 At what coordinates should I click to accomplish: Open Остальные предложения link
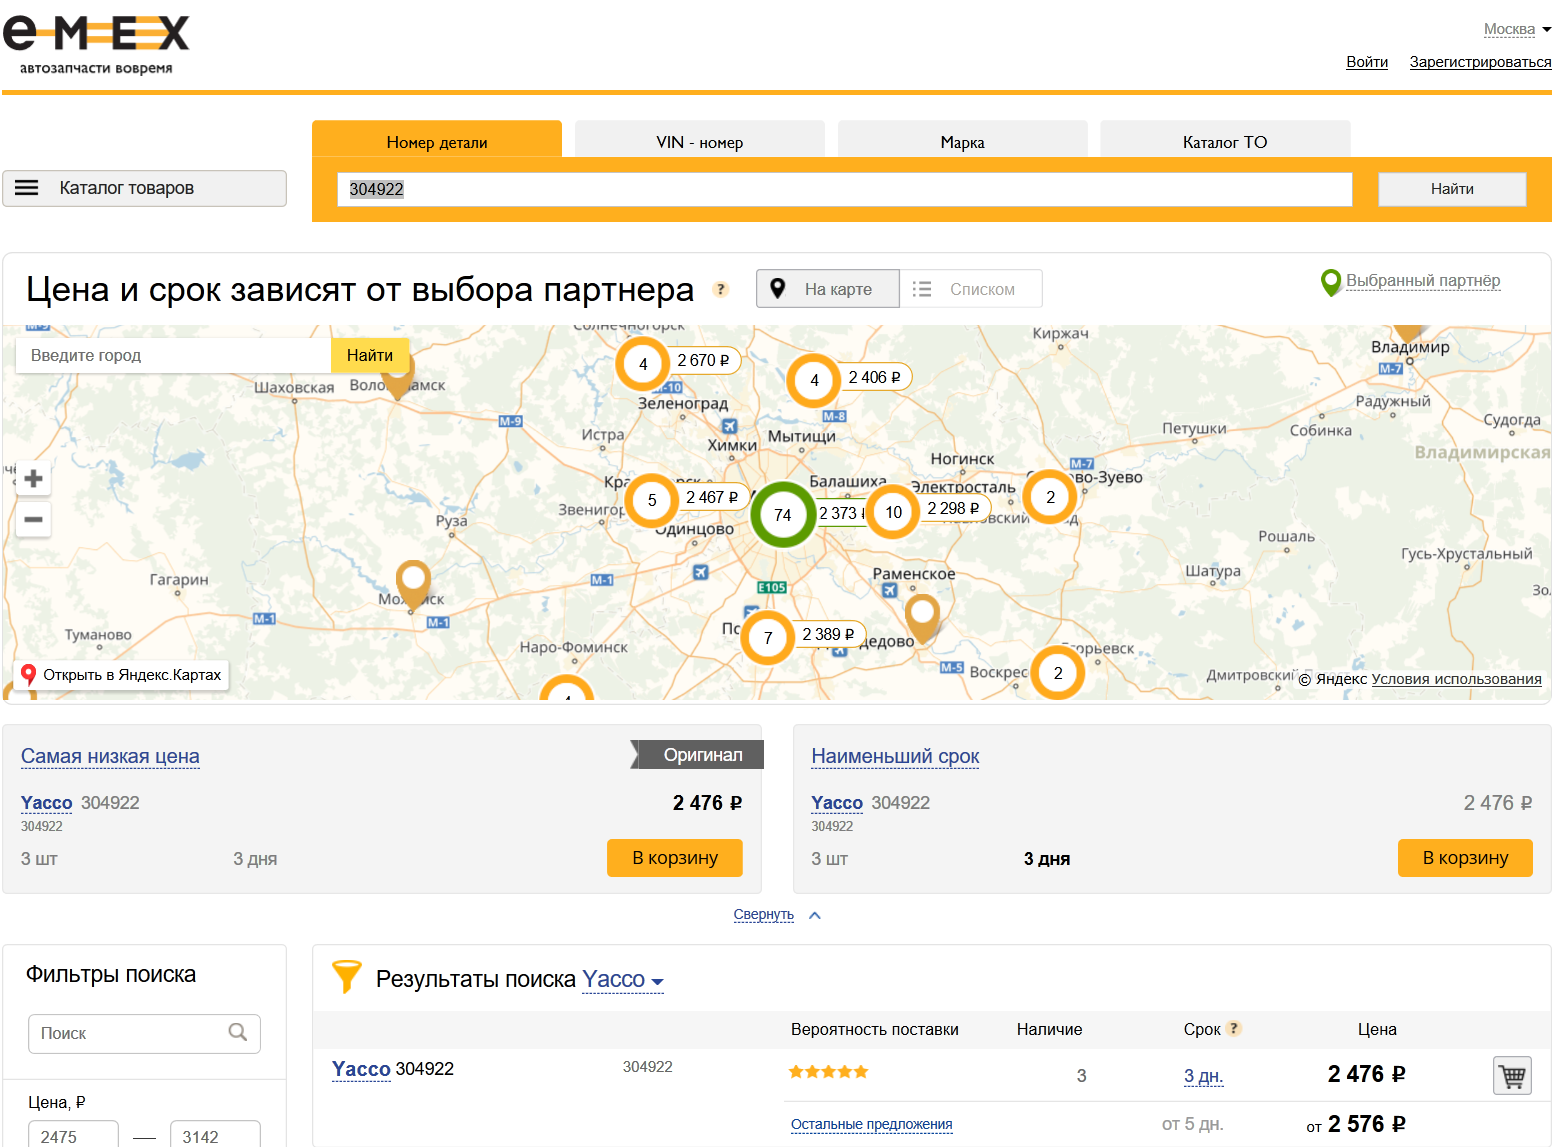coord(872,1124)
